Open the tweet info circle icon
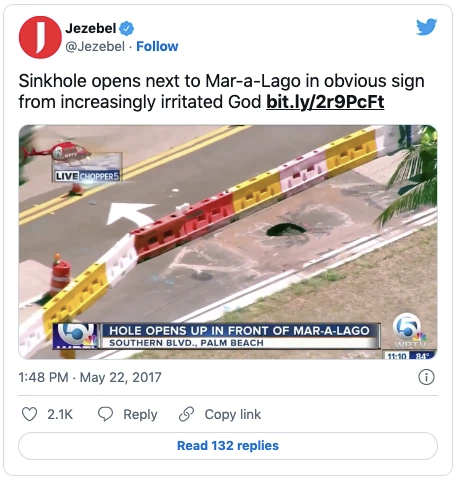The width and height of the screenshot is (461, 481). click(x=426, y=377)
